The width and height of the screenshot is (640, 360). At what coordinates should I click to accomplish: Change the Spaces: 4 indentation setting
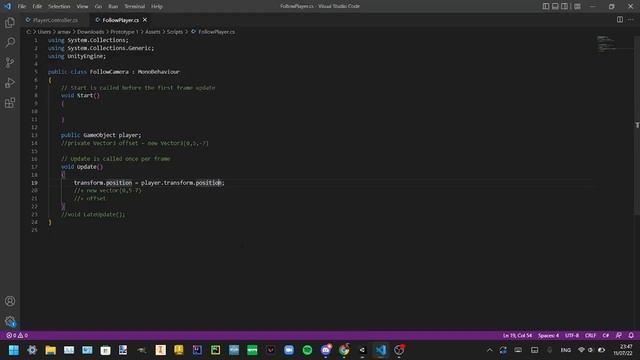548,336
